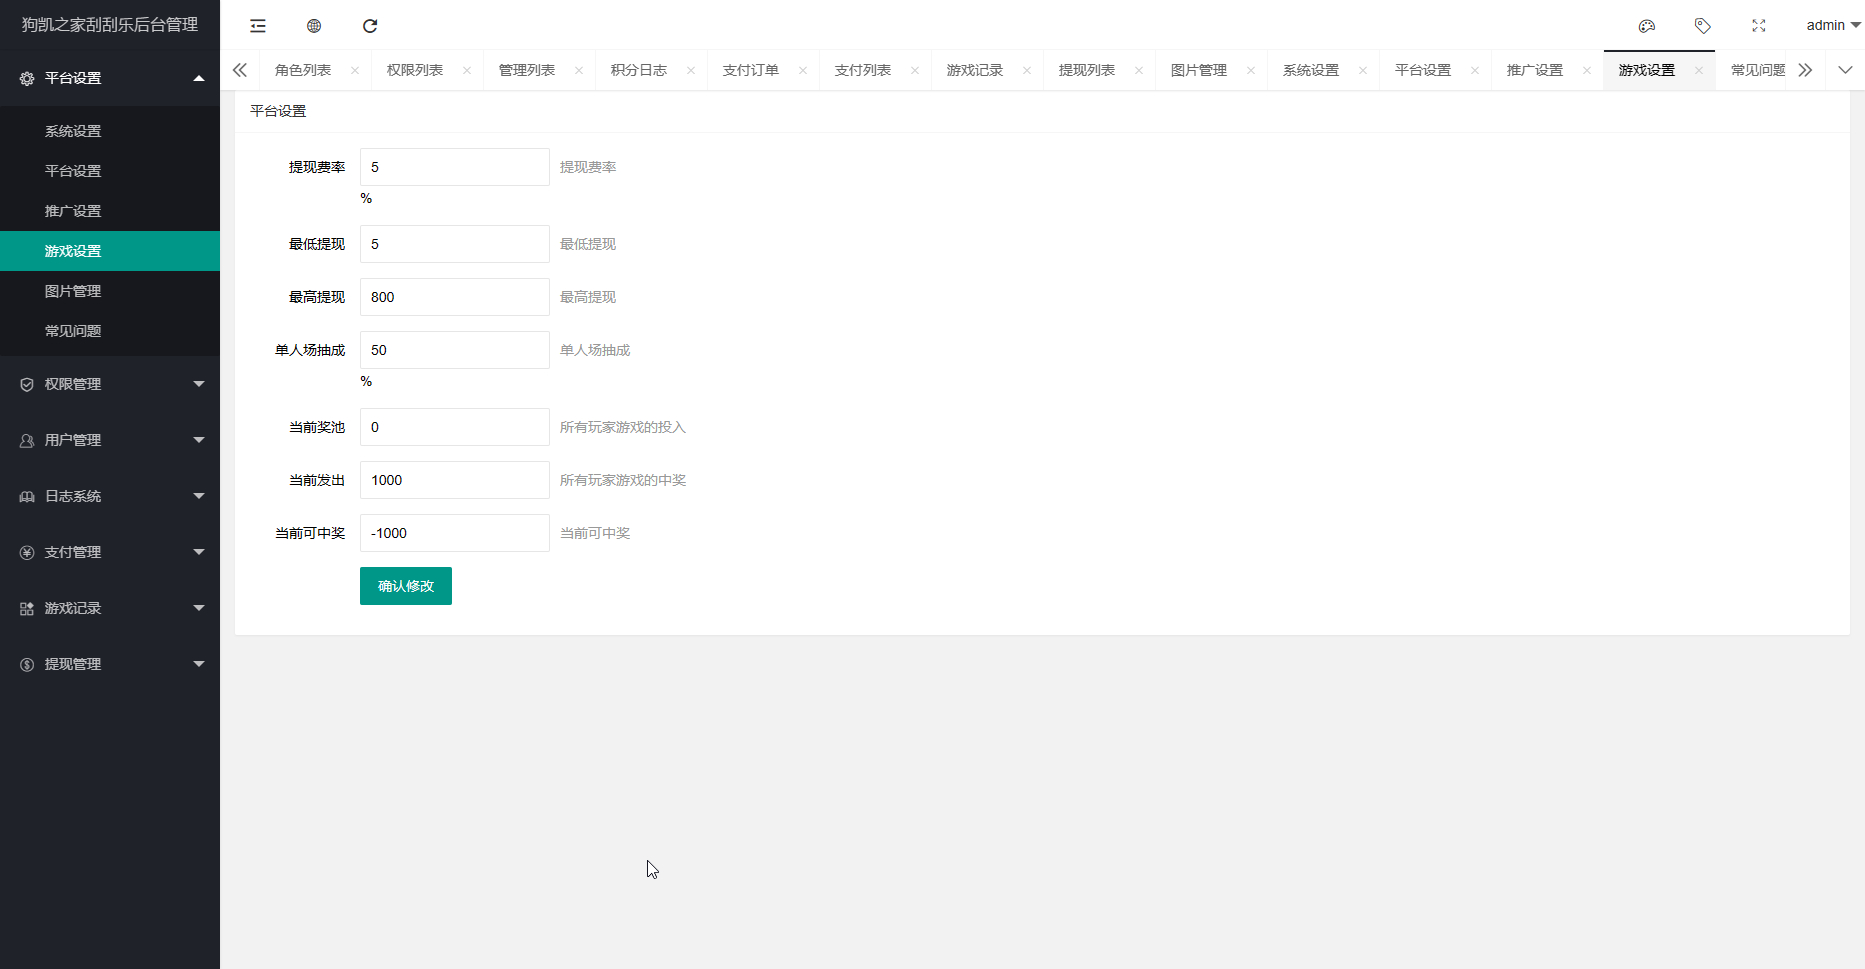Close the 游戏记录 tab

click(1027, 70)
